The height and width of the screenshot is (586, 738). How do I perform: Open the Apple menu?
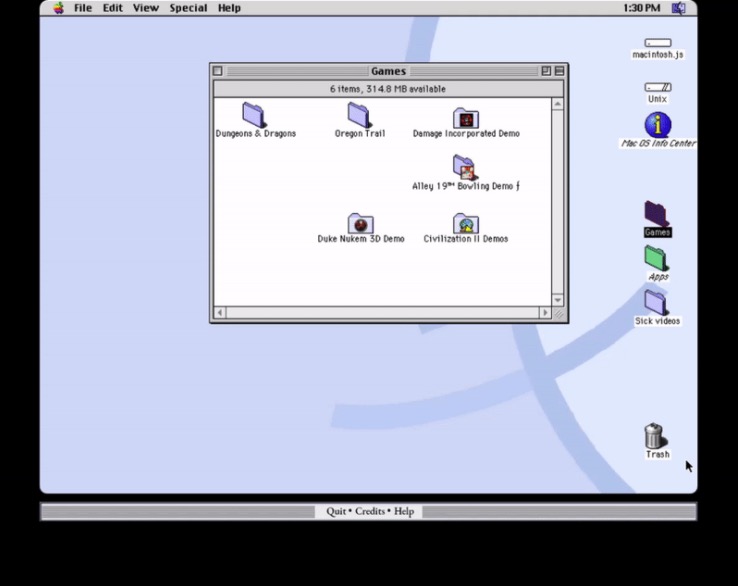coord(58,8)
